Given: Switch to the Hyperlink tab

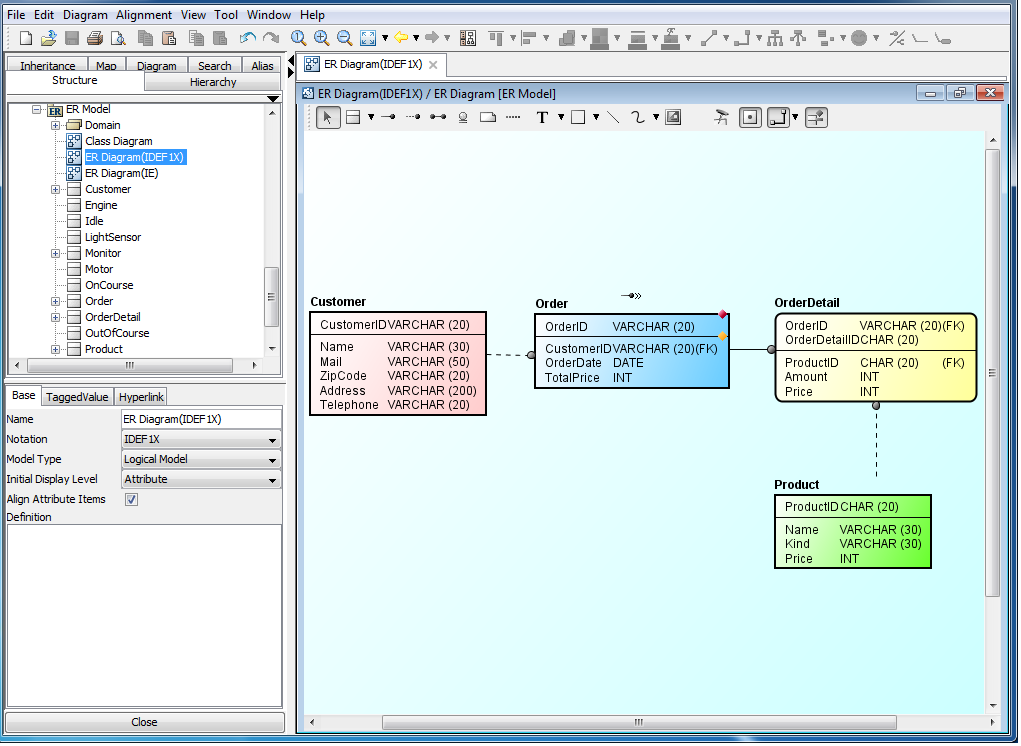Looking at the screenshot, I should [141, 397].
